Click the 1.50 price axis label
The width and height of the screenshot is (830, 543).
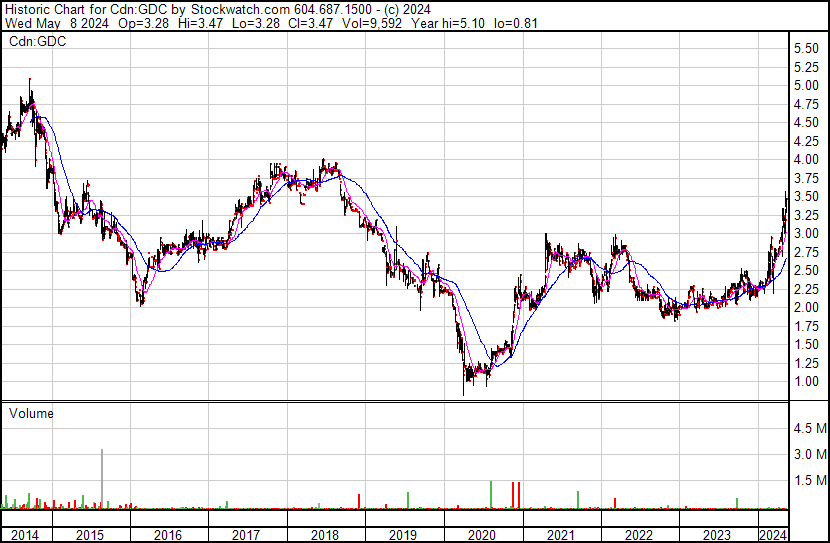coord(806,345)
